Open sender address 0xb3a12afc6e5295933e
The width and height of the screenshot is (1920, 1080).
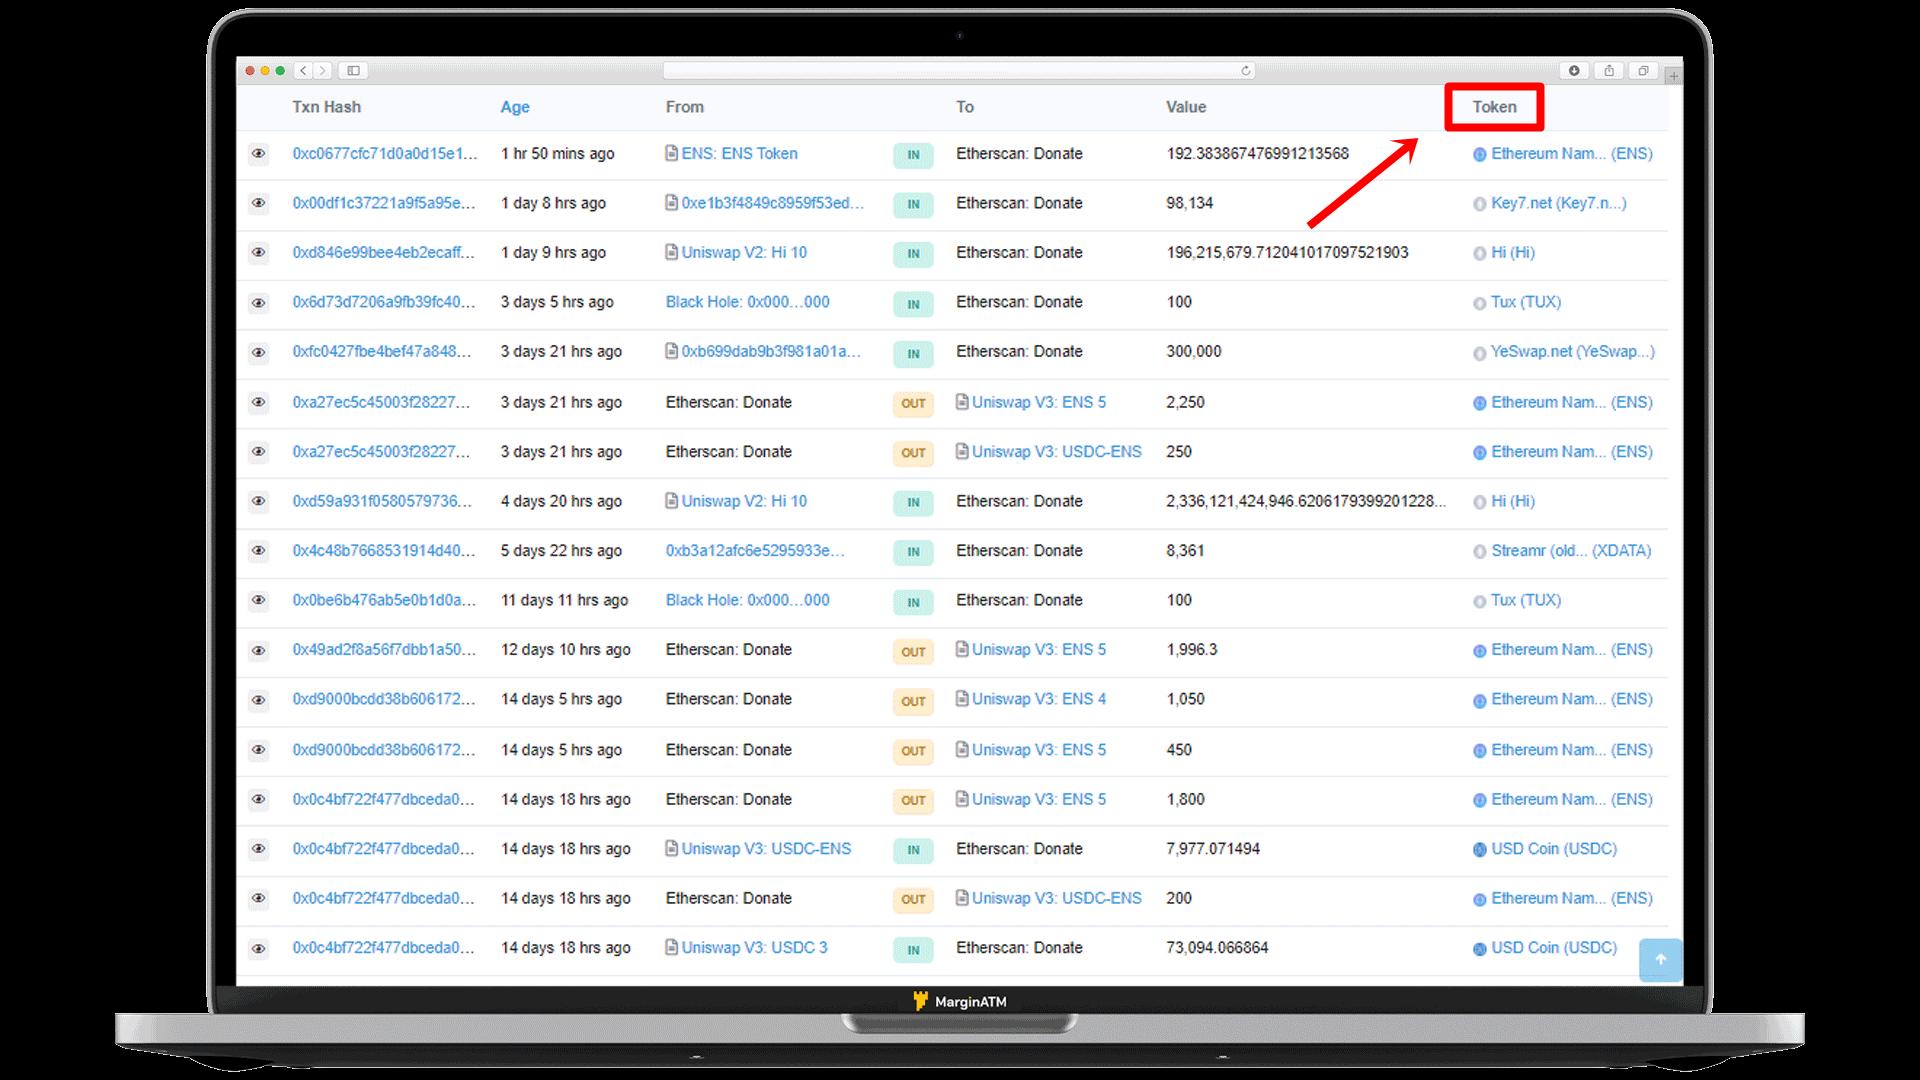755,550
